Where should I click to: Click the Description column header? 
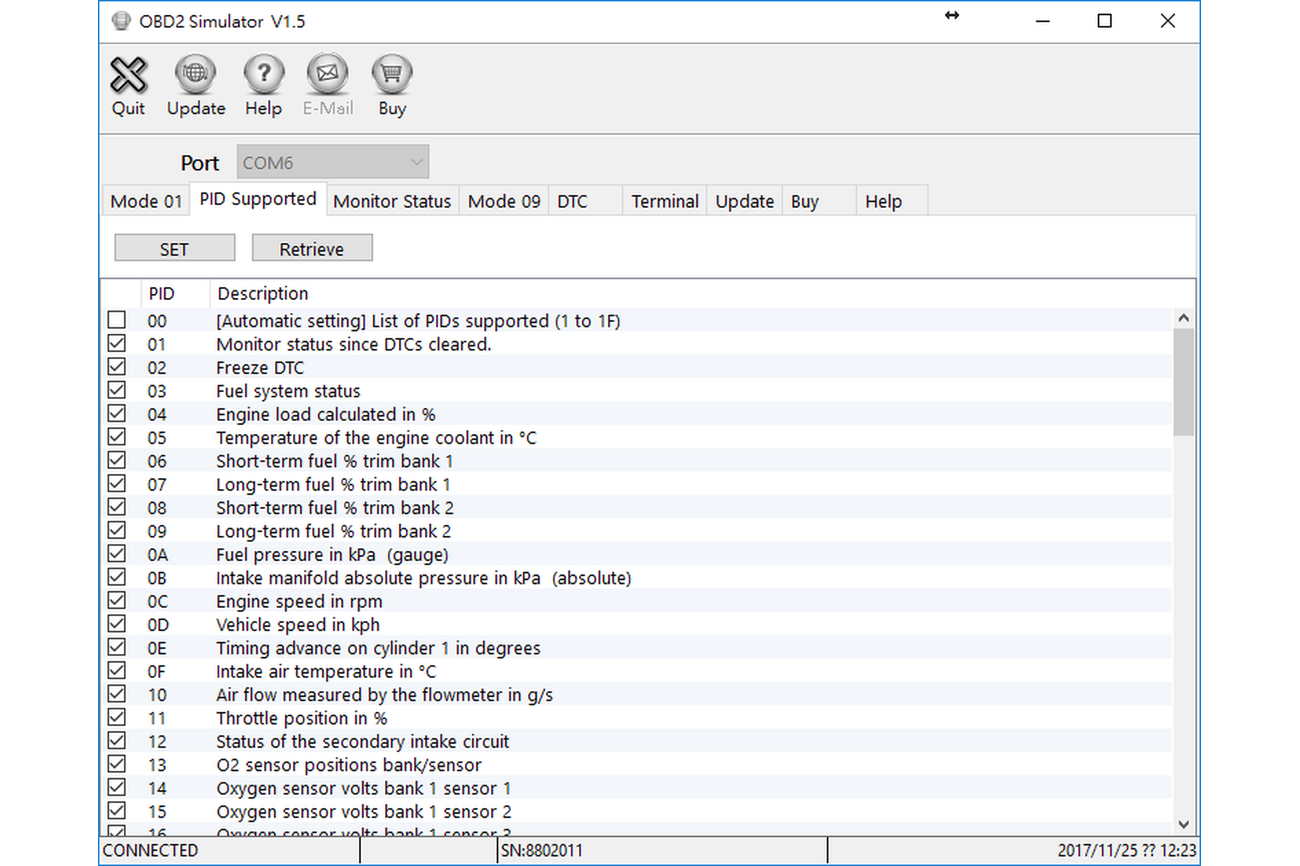click(x=263, y=294)
